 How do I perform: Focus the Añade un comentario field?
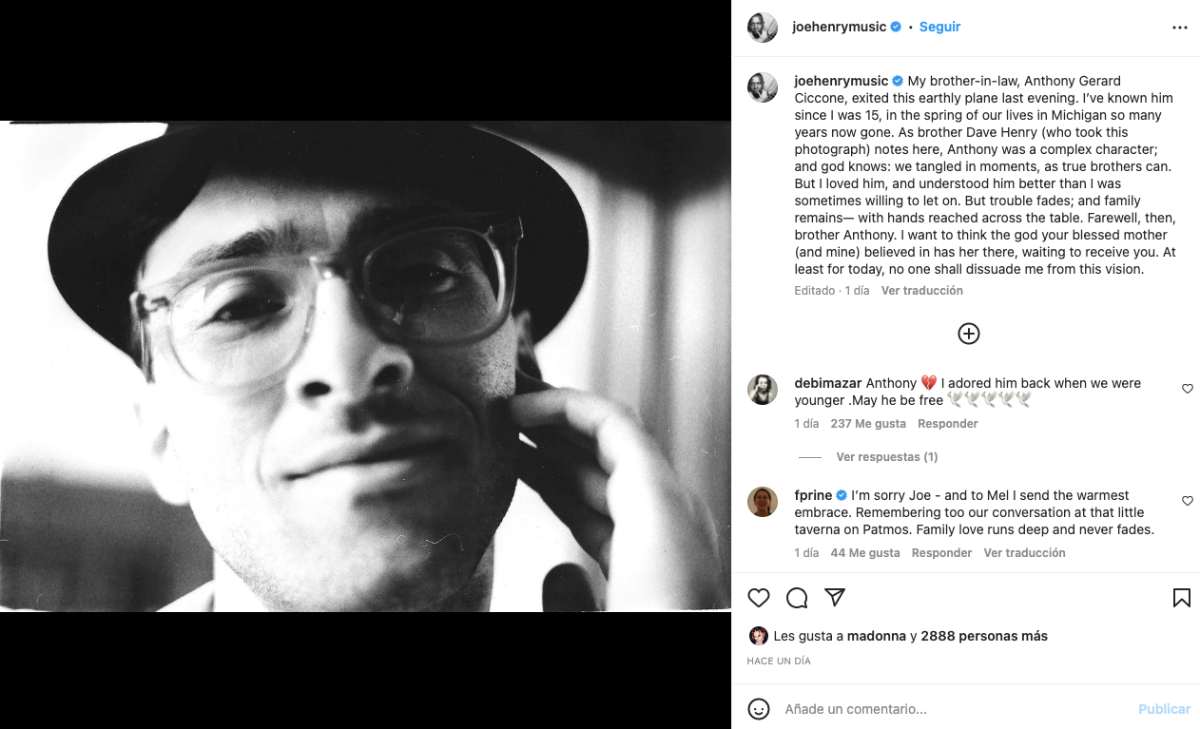(x=950, y=709)
